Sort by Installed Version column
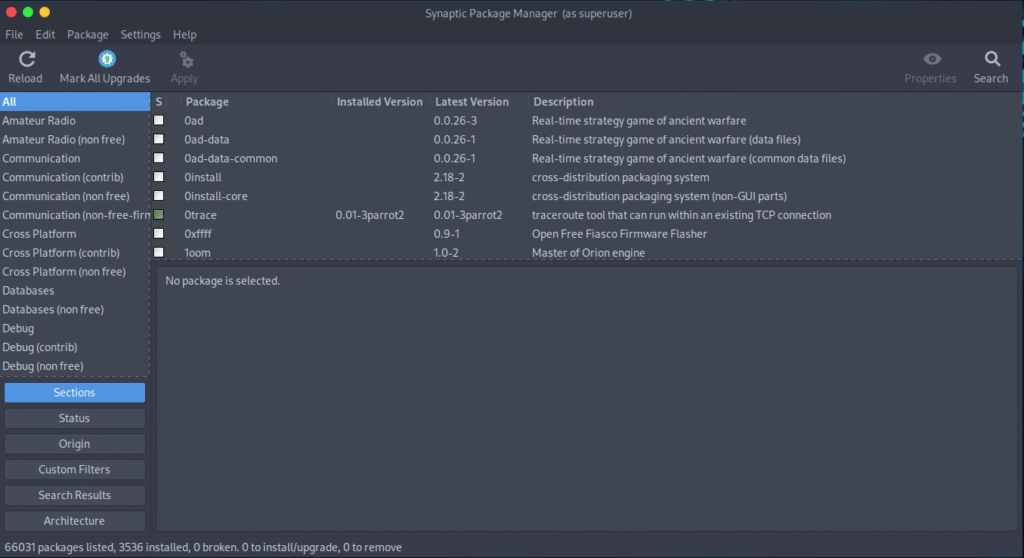The width and height of the screenshot is (1024, 558). [x=379, y=102]
